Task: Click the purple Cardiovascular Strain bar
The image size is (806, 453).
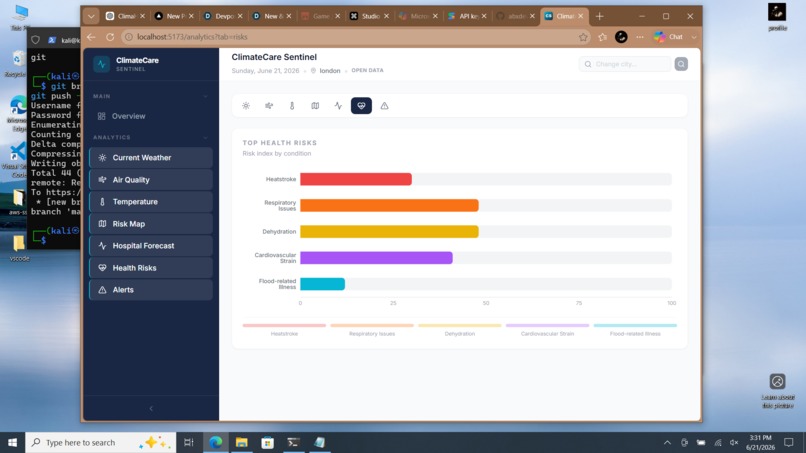Action: [x=376, y=258]
